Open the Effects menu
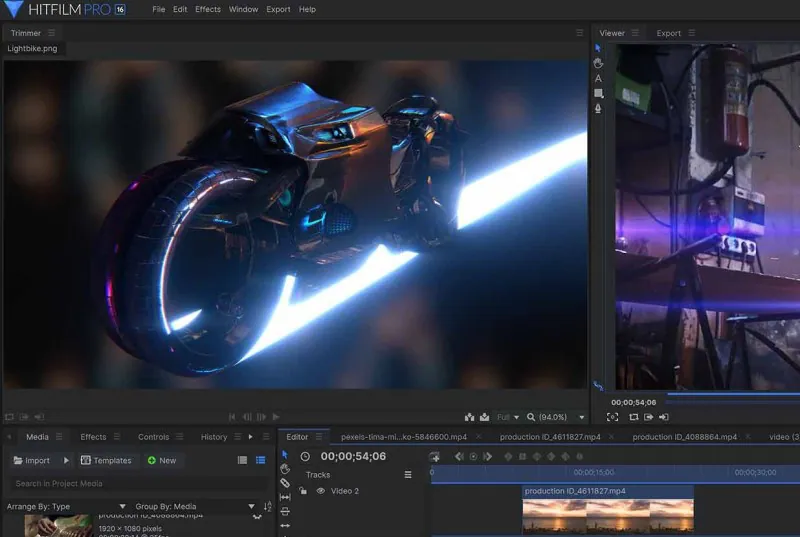800x537 pixels. 208,9
